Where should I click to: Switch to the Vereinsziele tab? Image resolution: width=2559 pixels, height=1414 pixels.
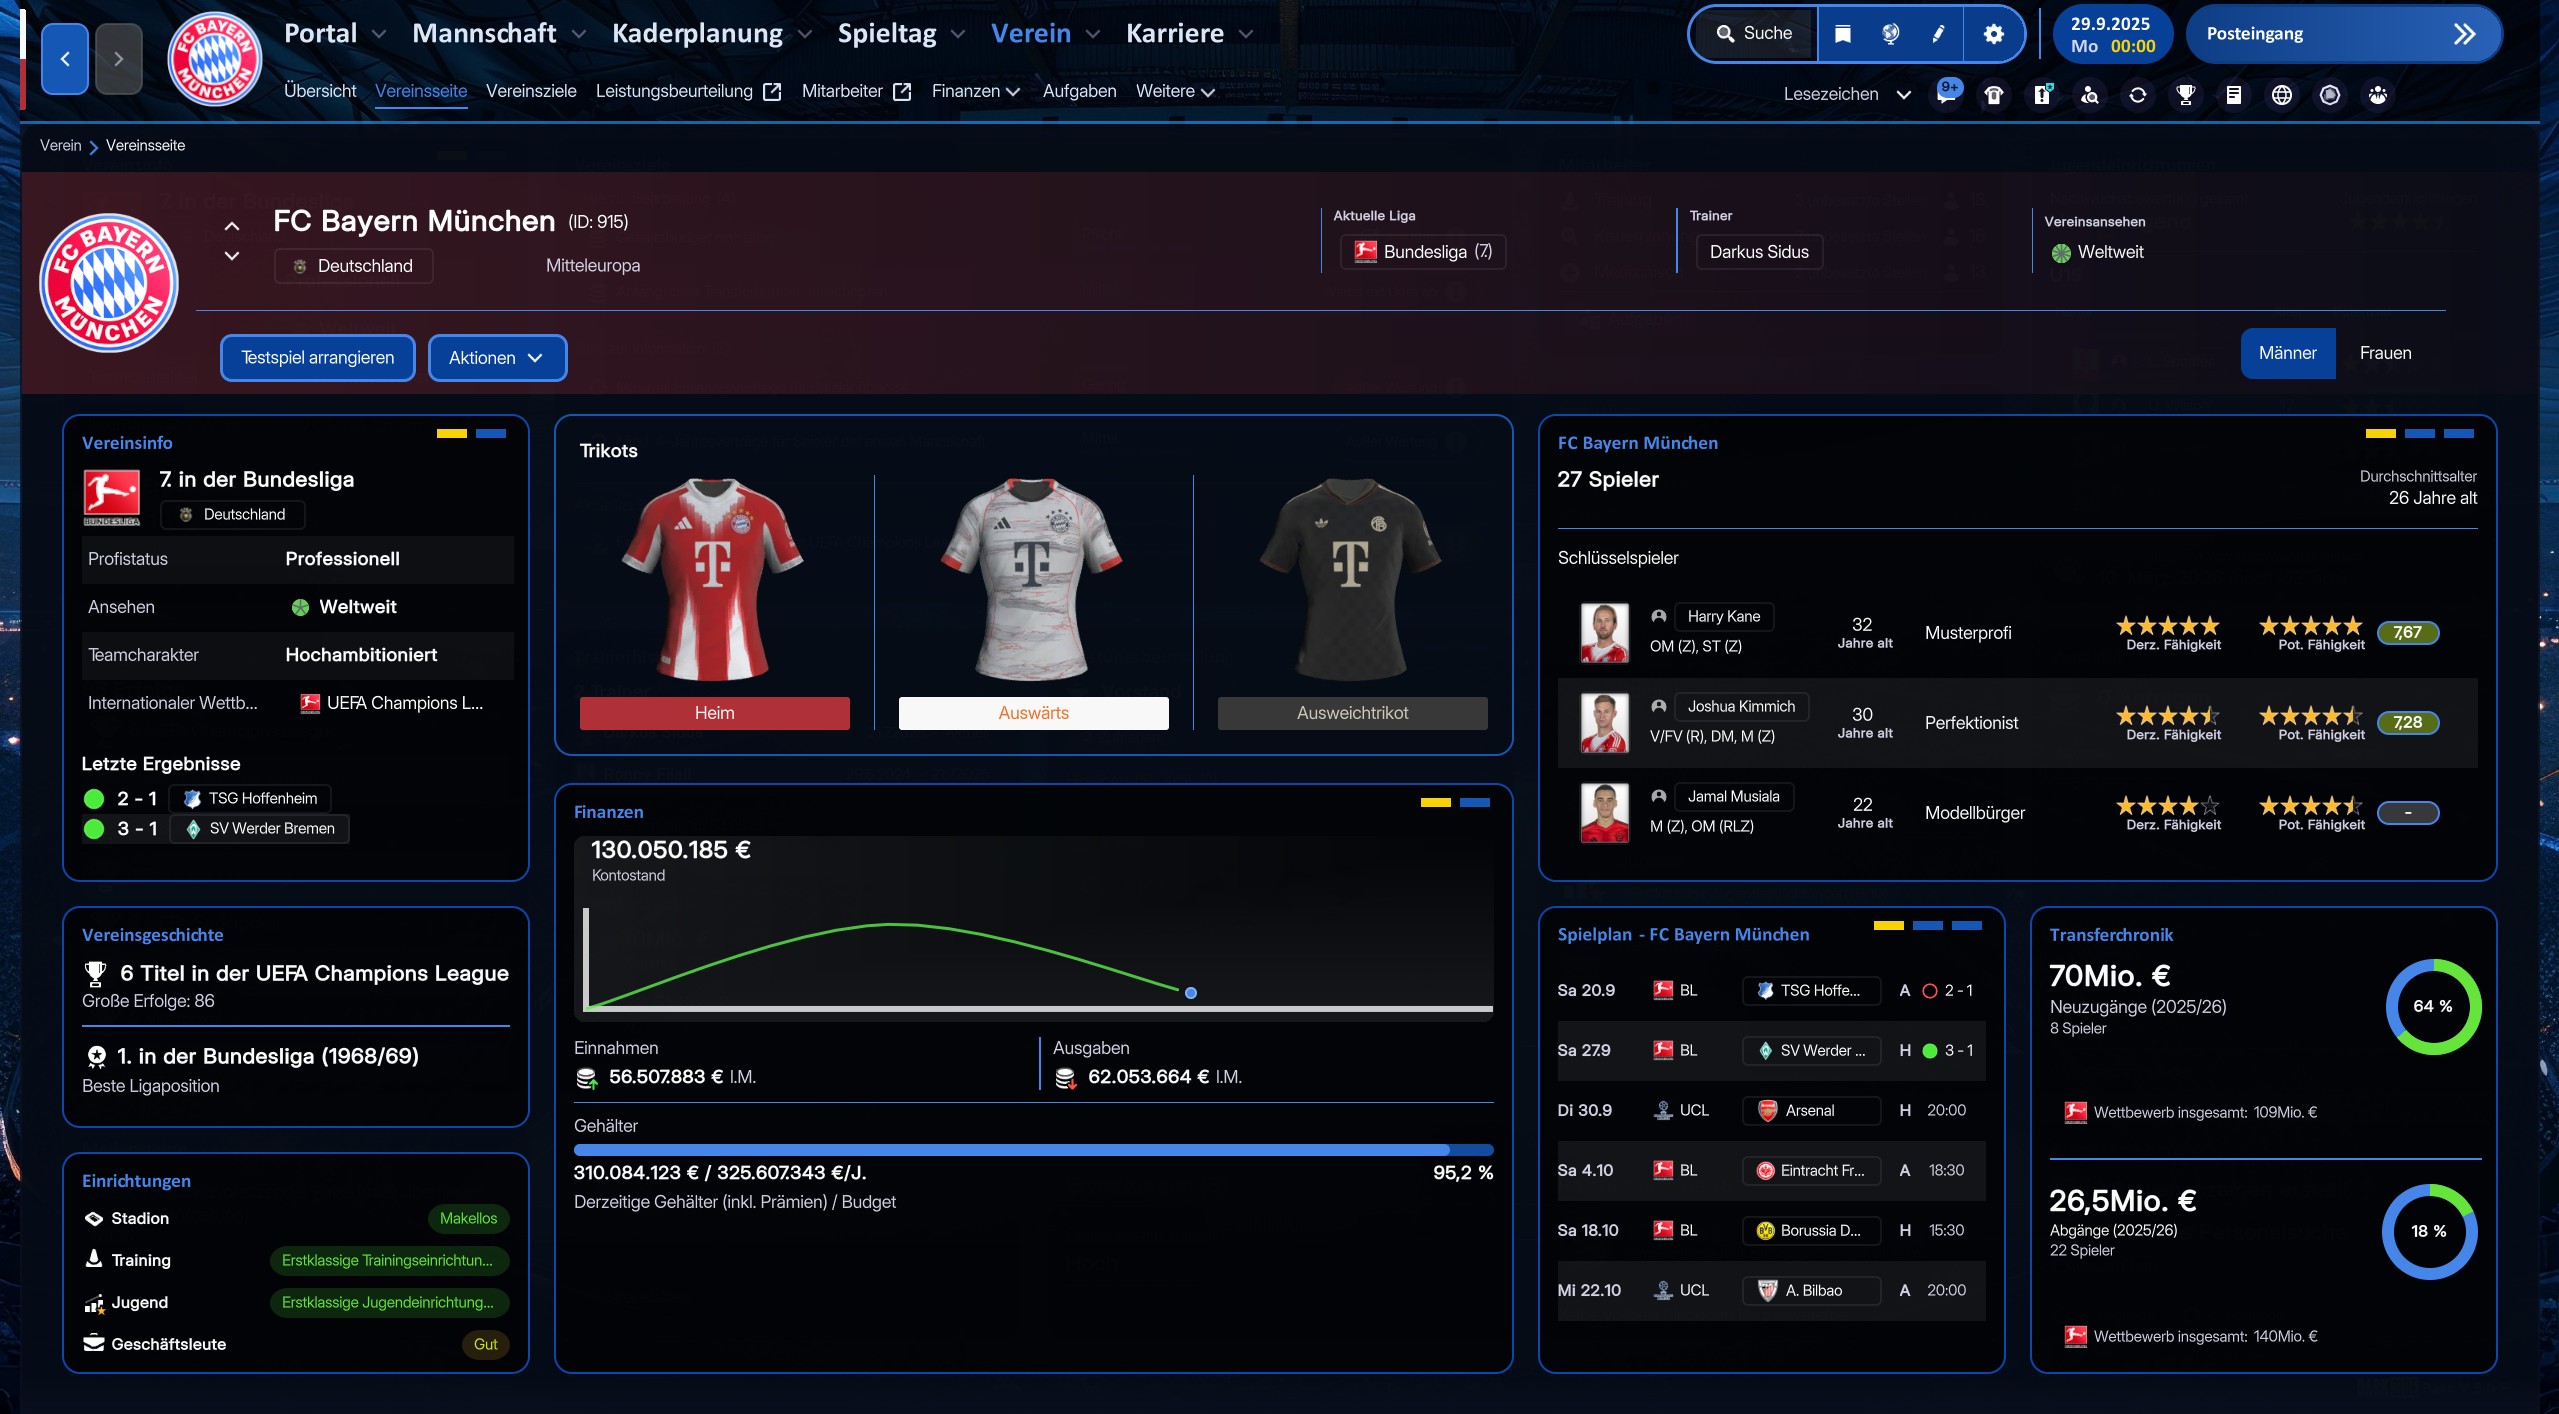(530, 91)
